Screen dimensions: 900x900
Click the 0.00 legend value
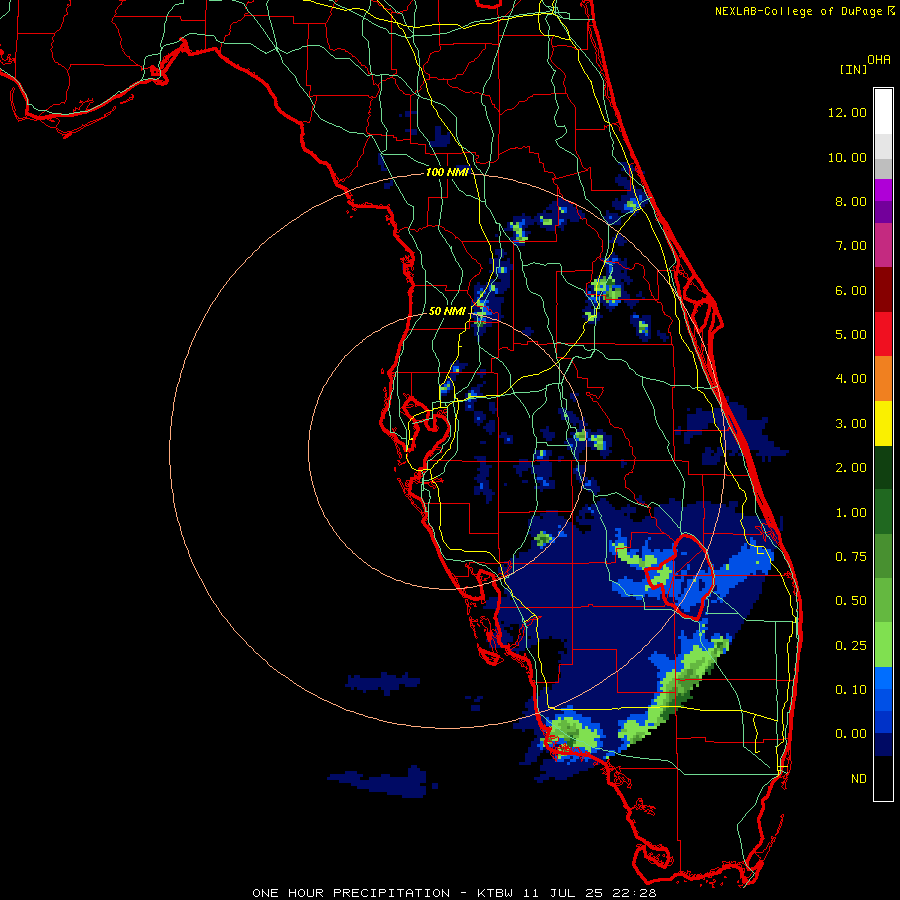[x=851, y=734]
